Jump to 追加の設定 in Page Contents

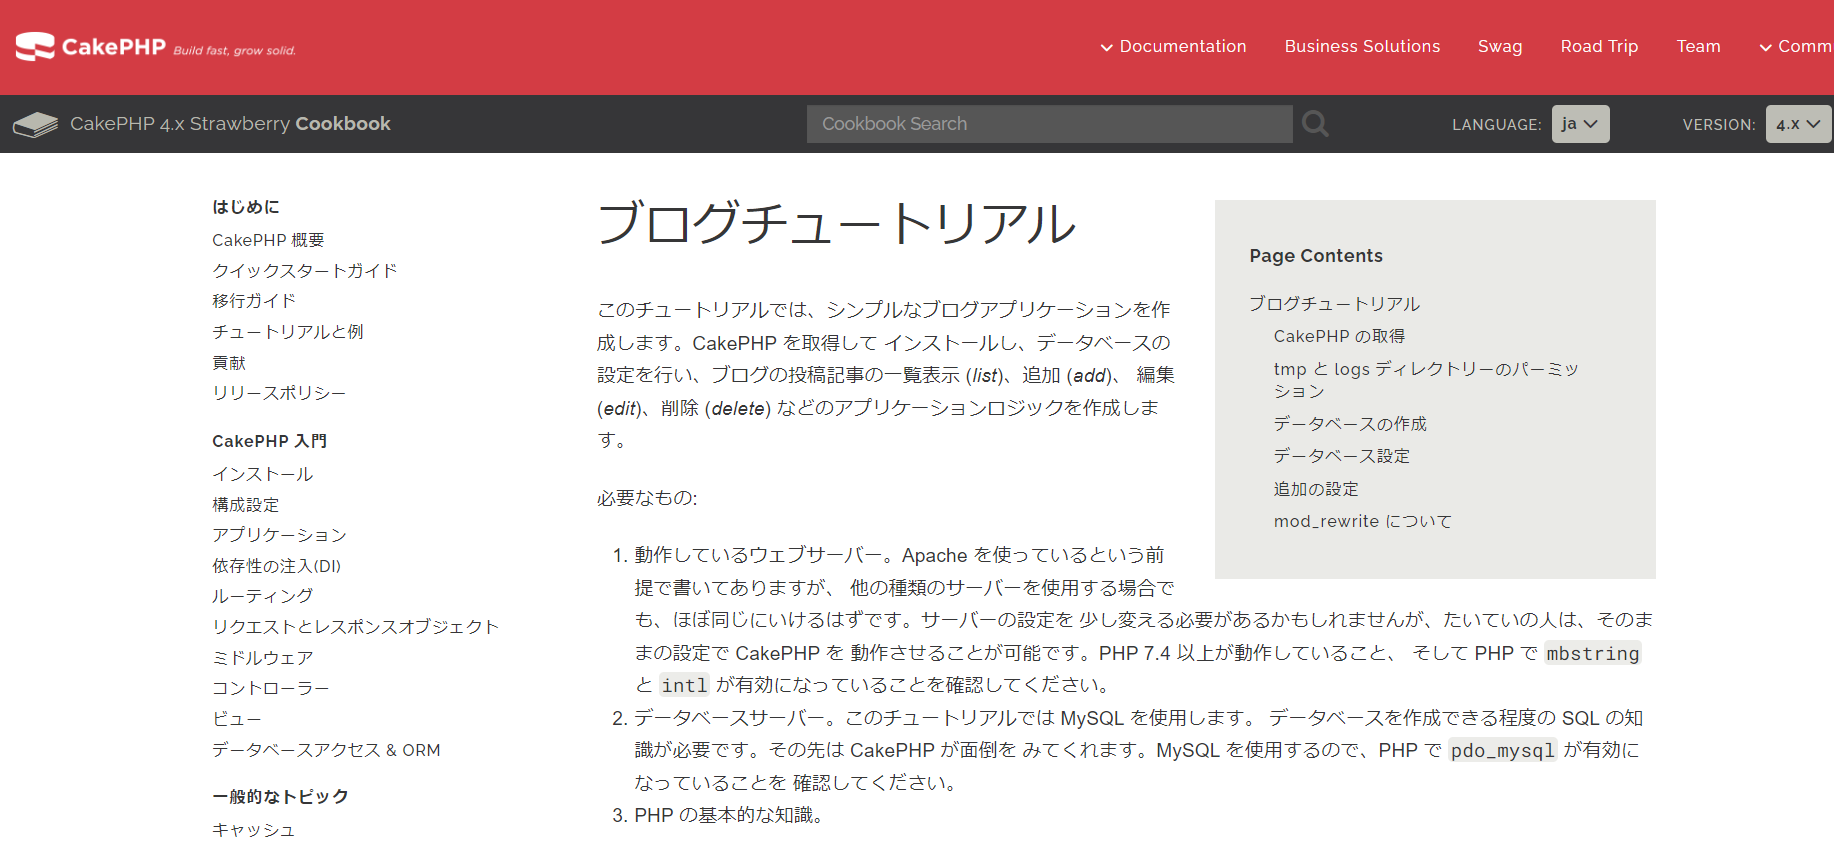pyautogui.click(x=1316, y=489)
